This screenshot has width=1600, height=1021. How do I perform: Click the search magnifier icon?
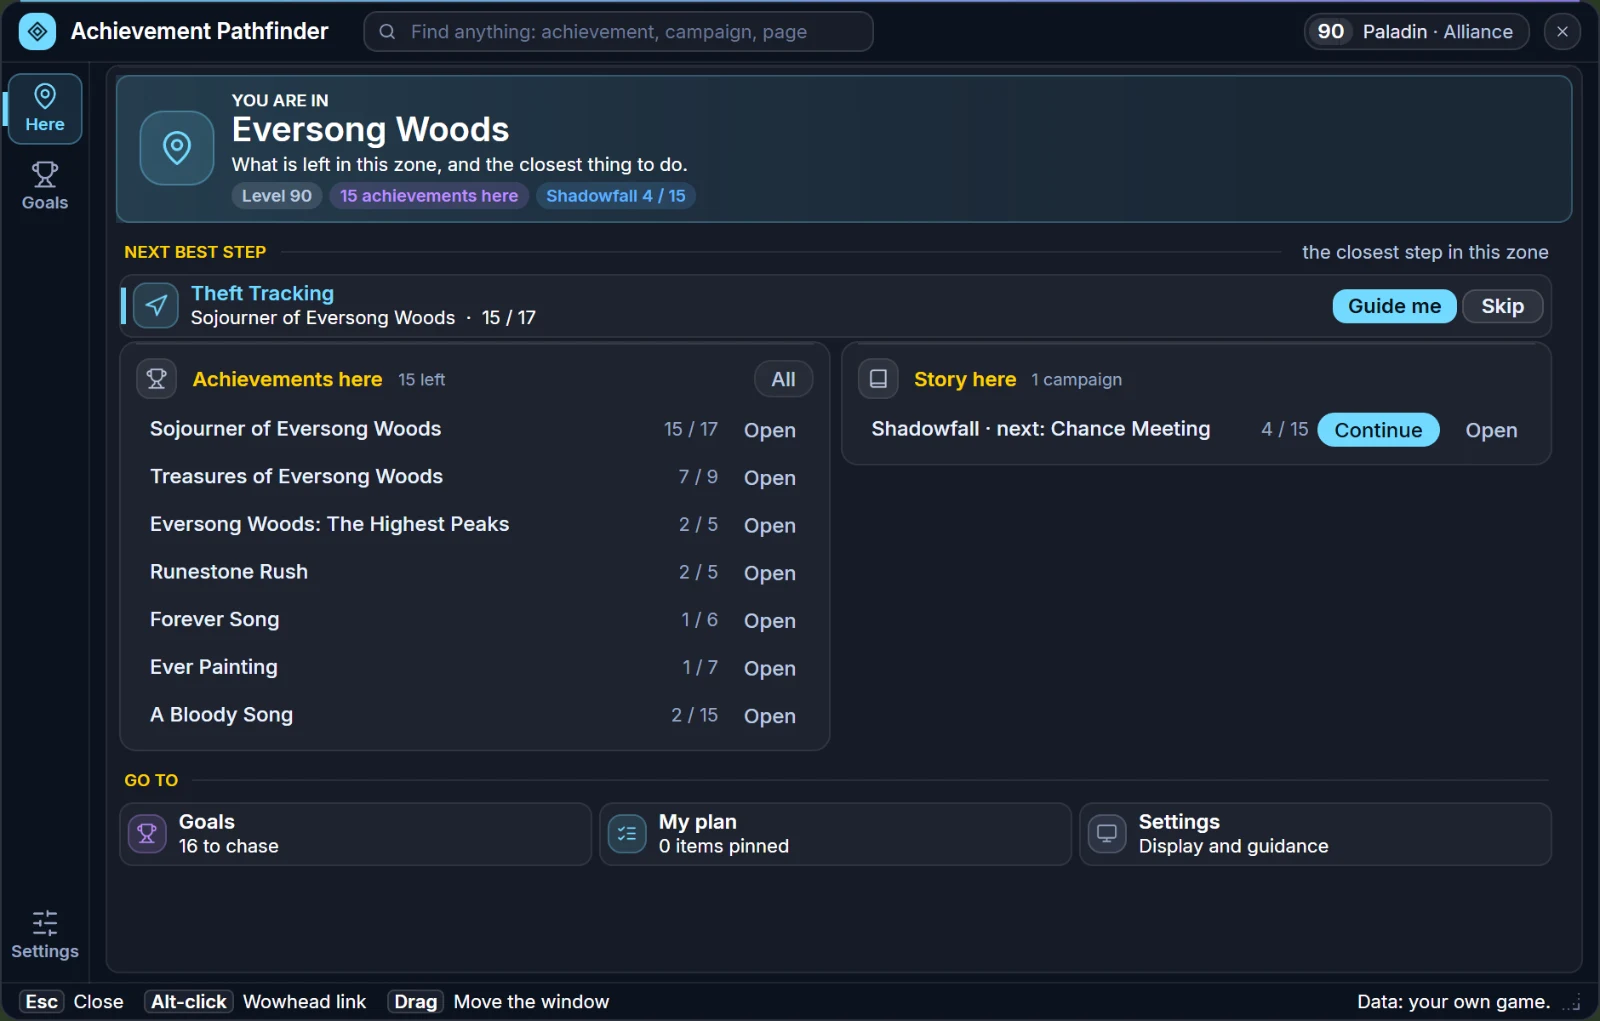point(387,32)
